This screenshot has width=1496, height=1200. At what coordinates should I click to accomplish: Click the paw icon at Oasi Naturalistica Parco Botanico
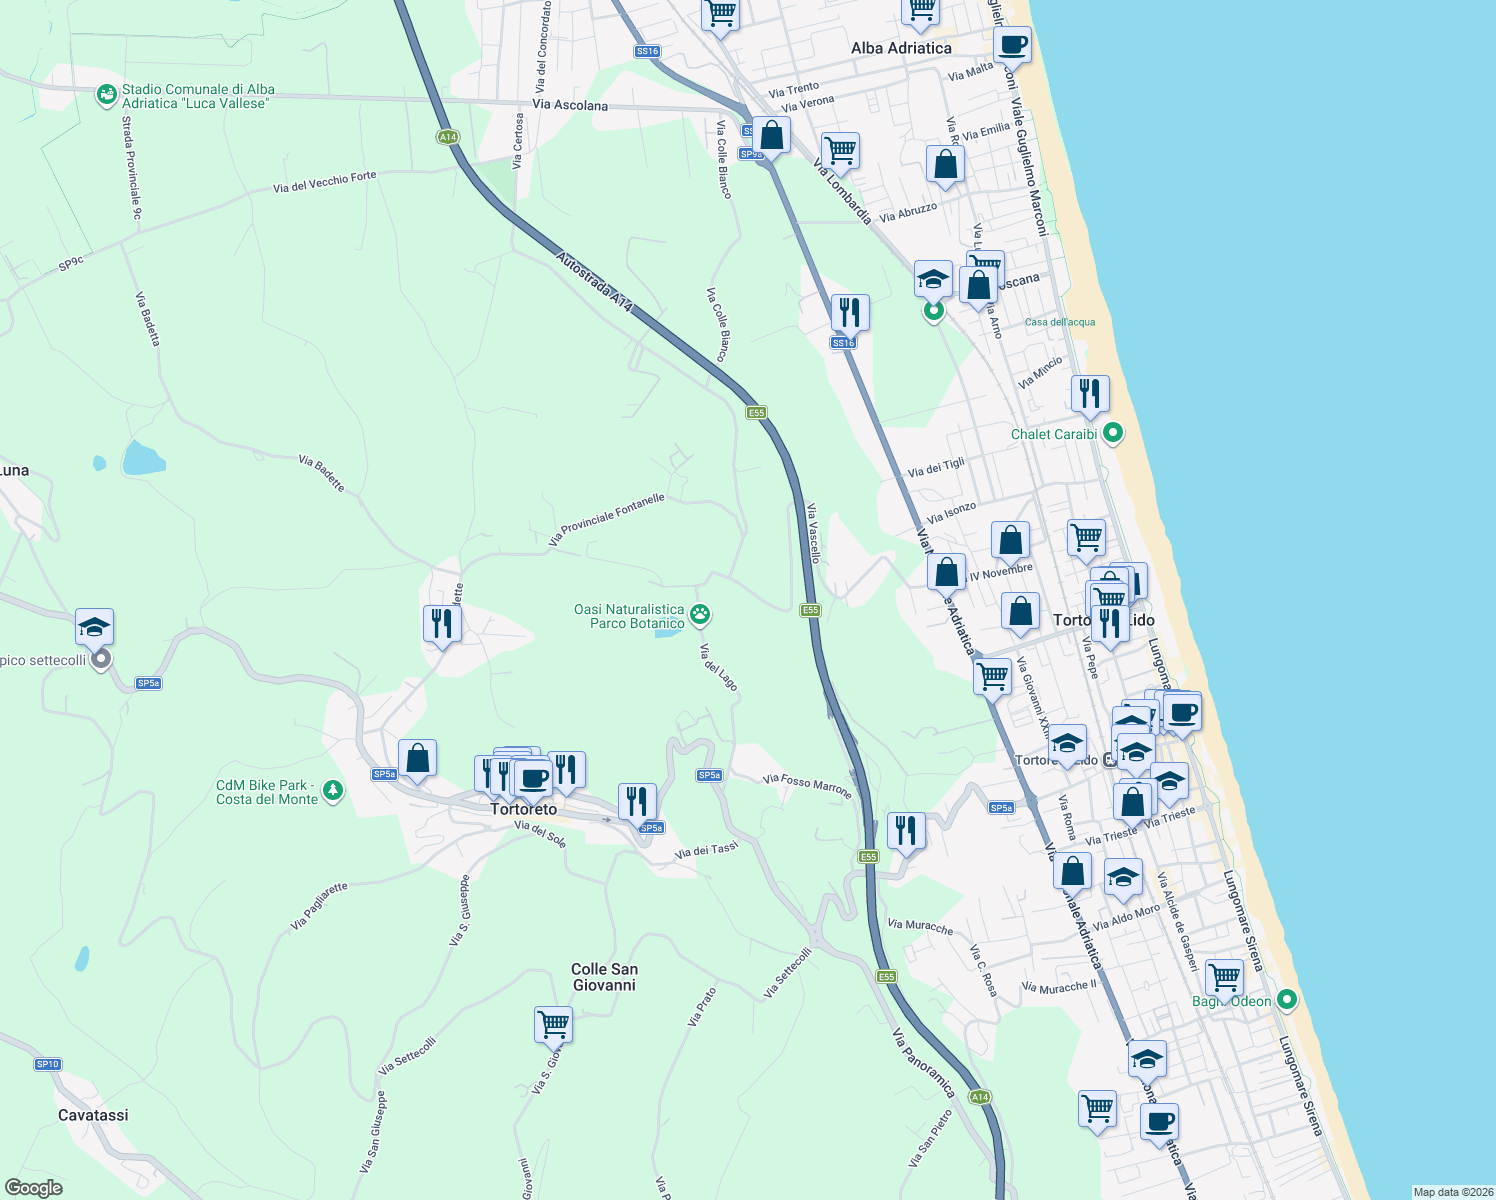[698, 614]
